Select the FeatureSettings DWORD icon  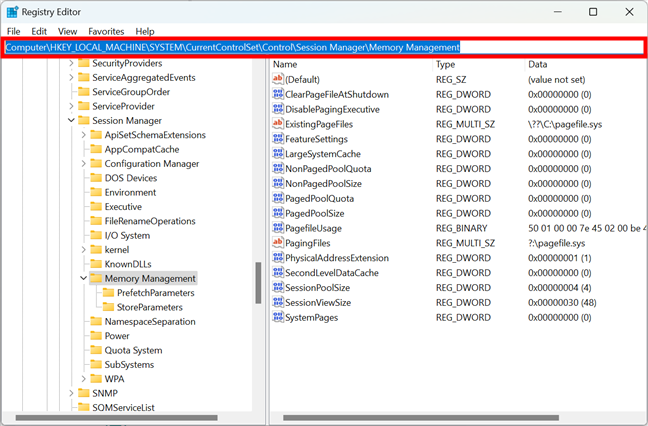pyautogui.click(x=278, y=138)
